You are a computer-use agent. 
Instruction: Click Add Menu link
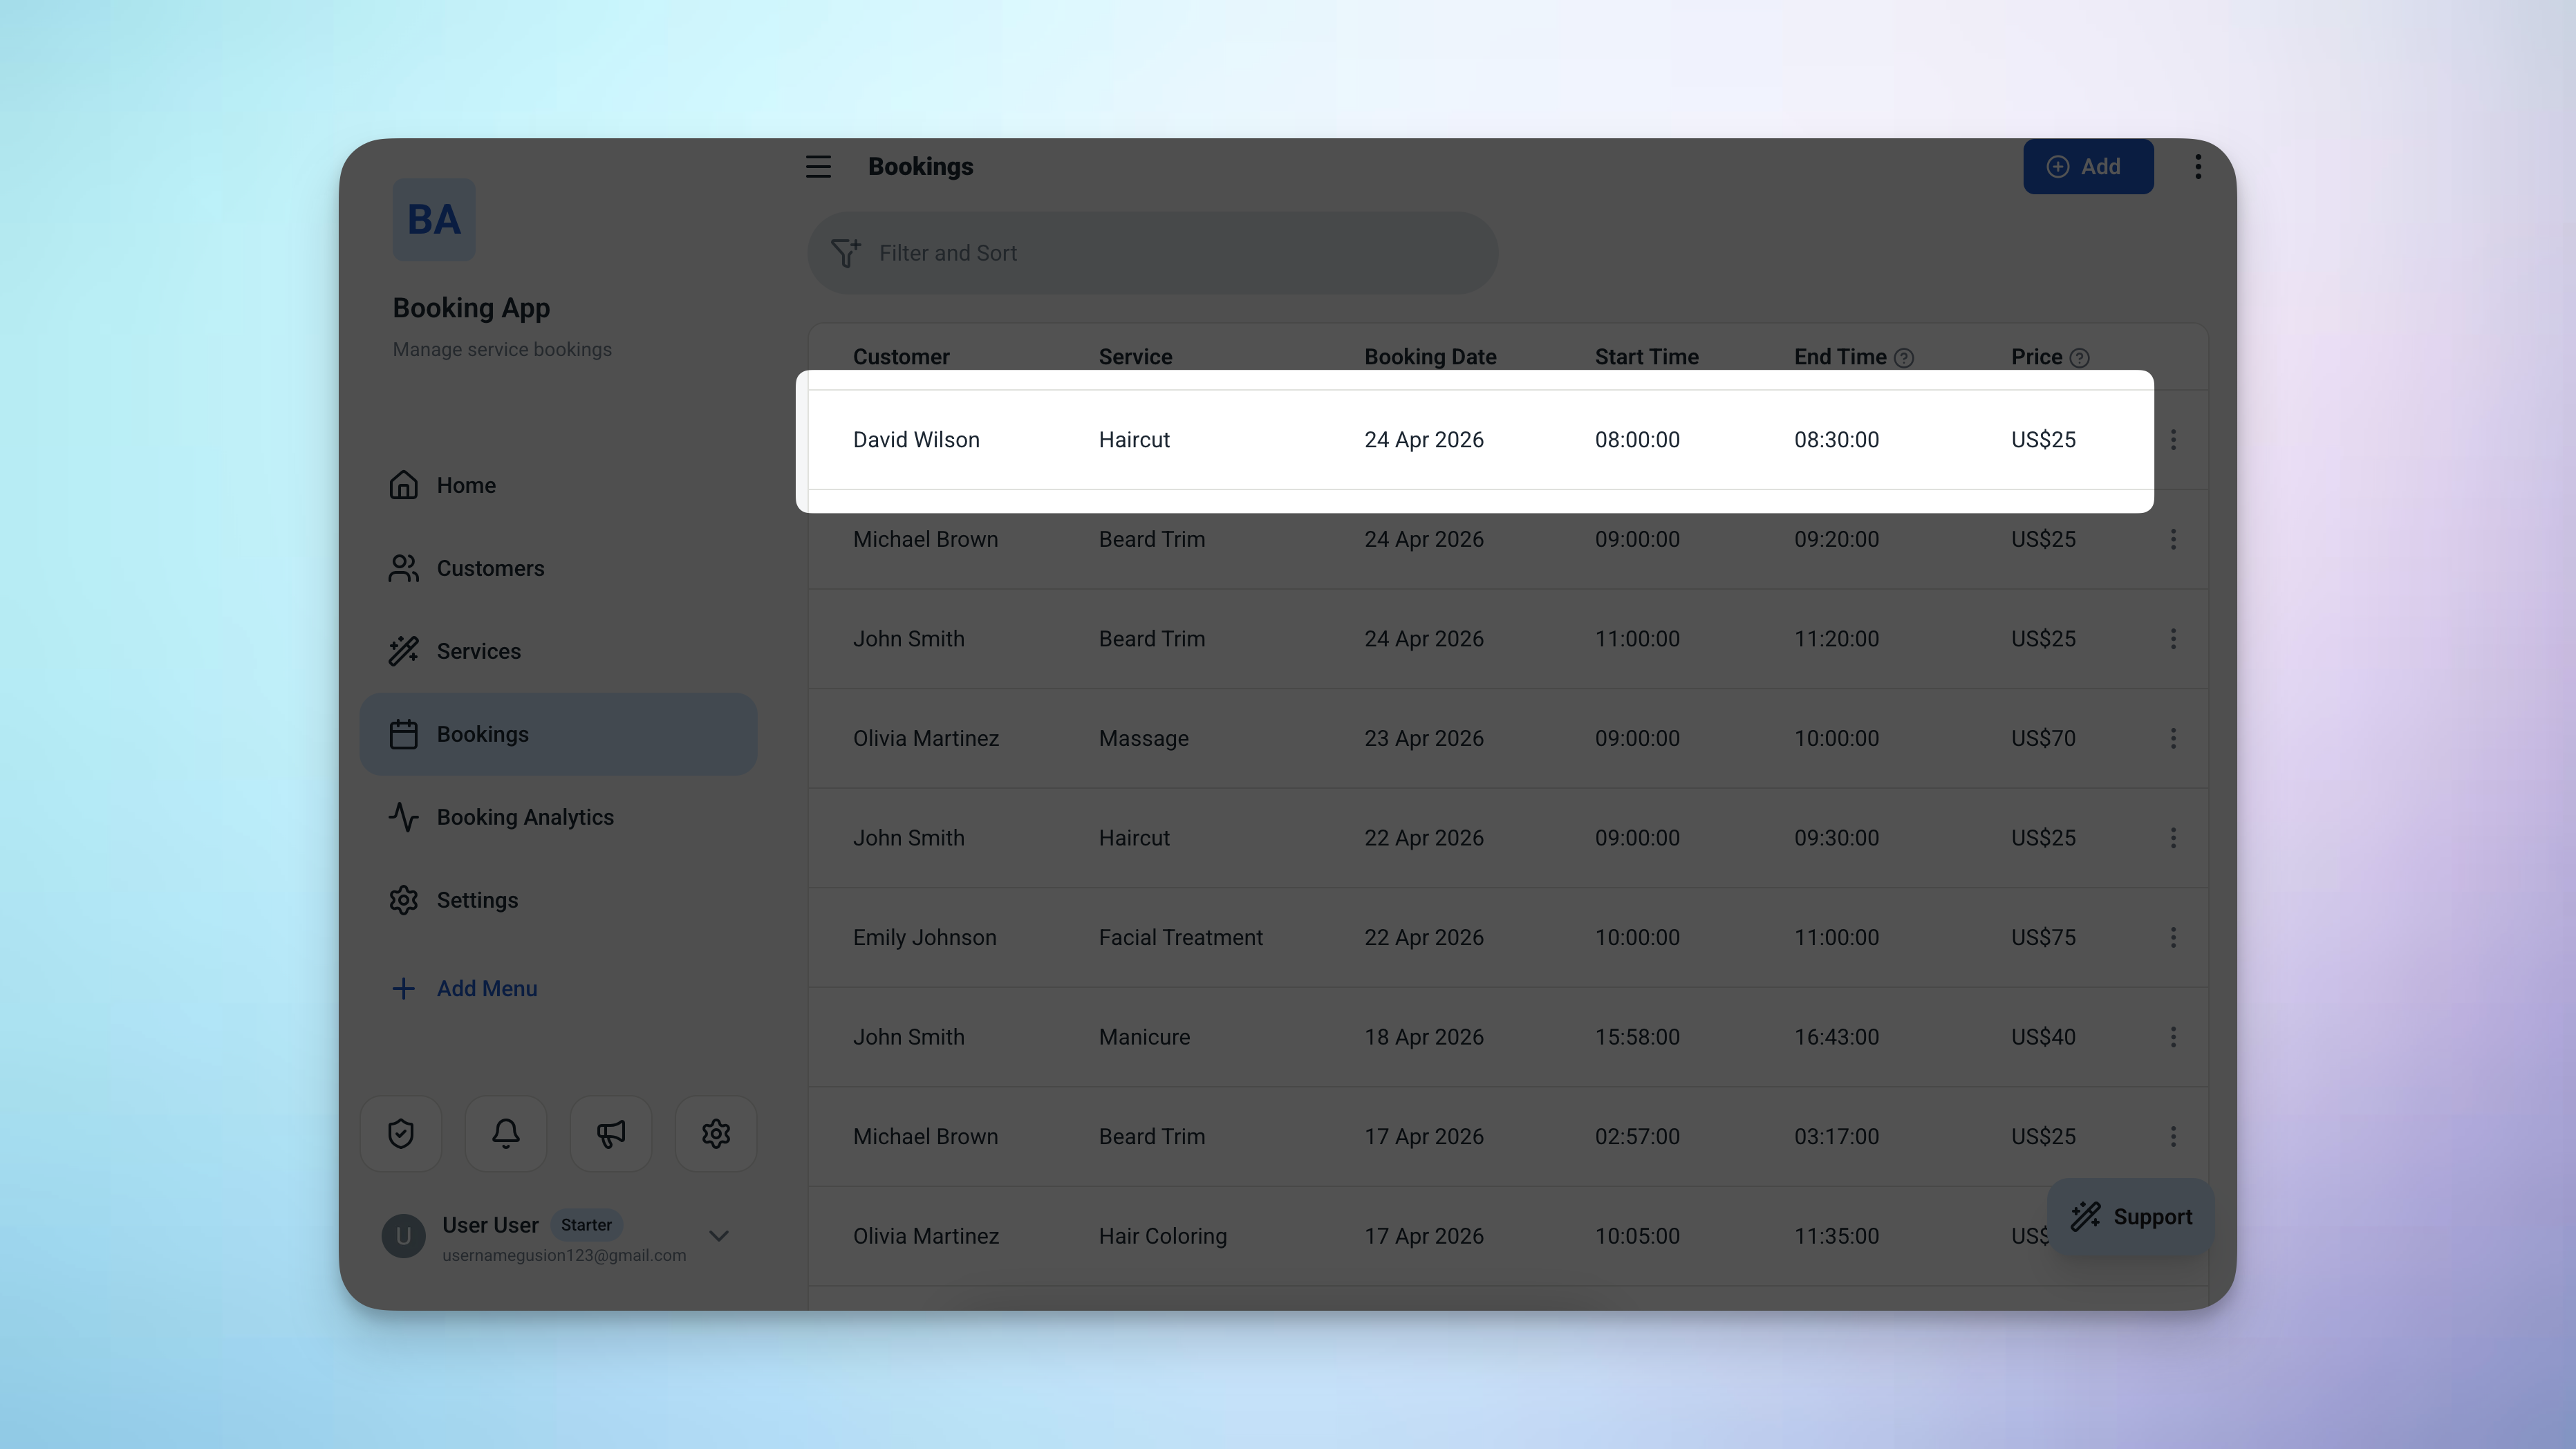[487, 989]
